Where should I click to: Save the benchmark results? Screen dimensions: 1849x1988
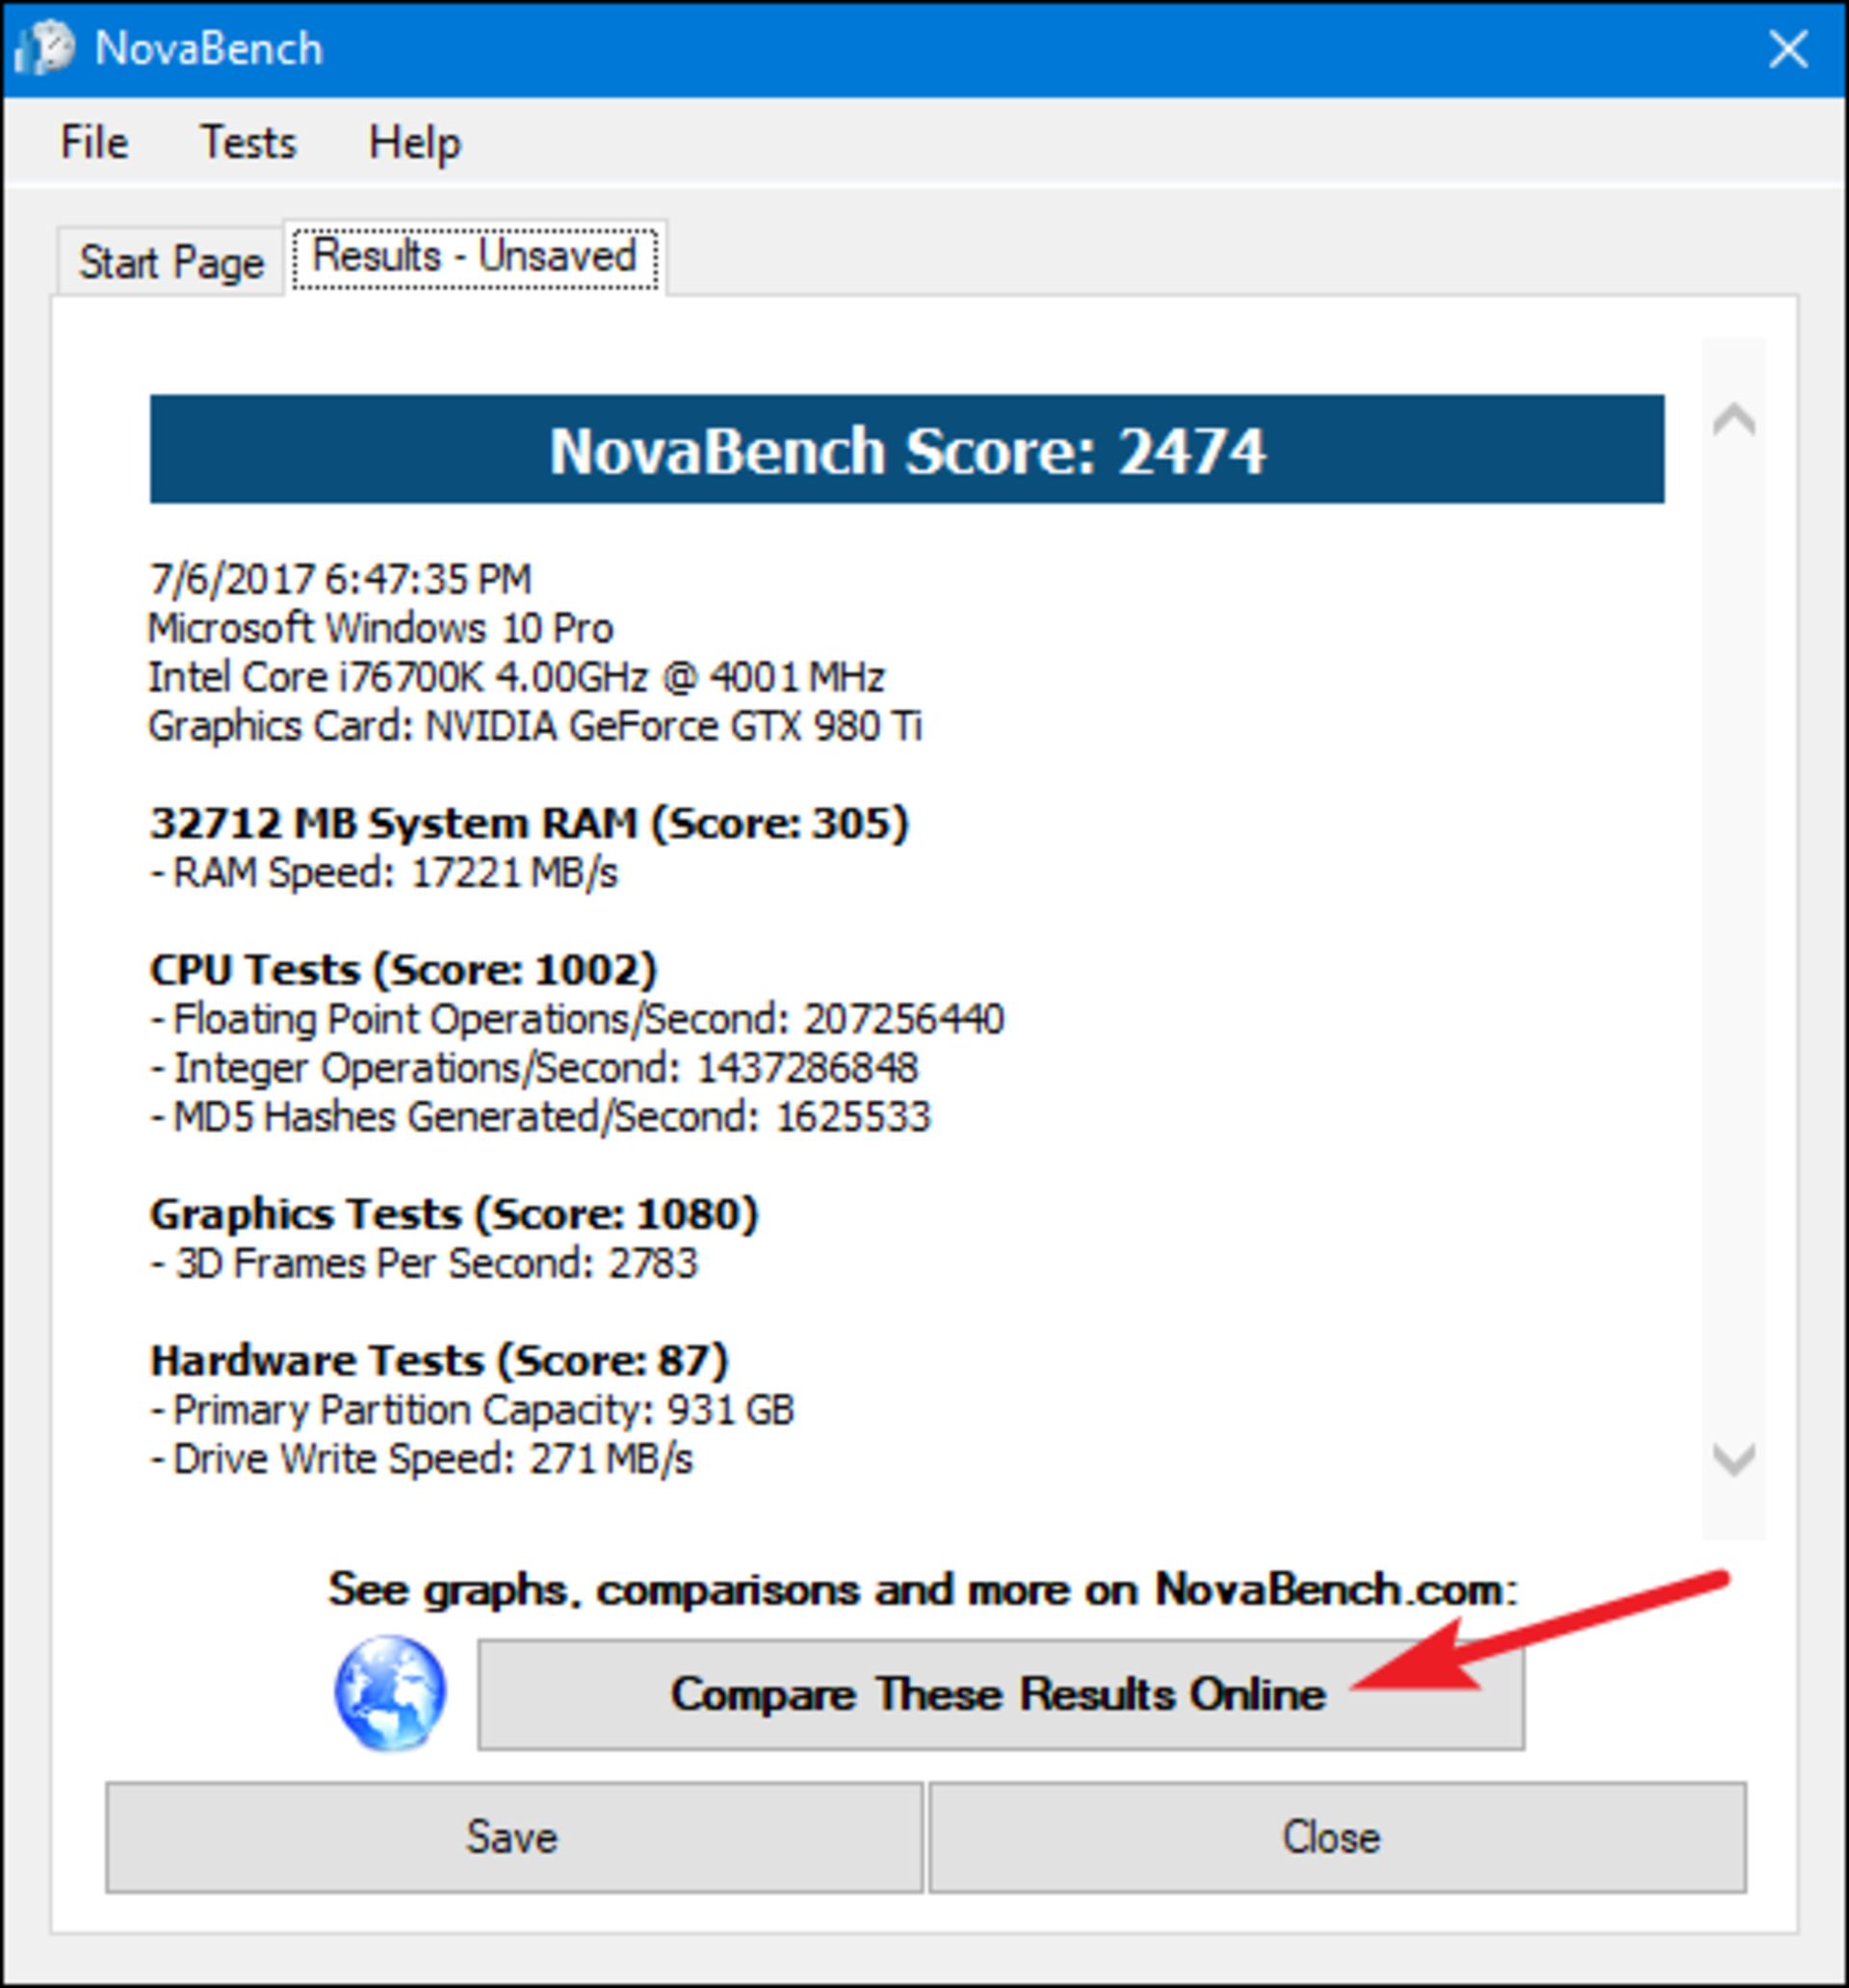coord(514,1837)
